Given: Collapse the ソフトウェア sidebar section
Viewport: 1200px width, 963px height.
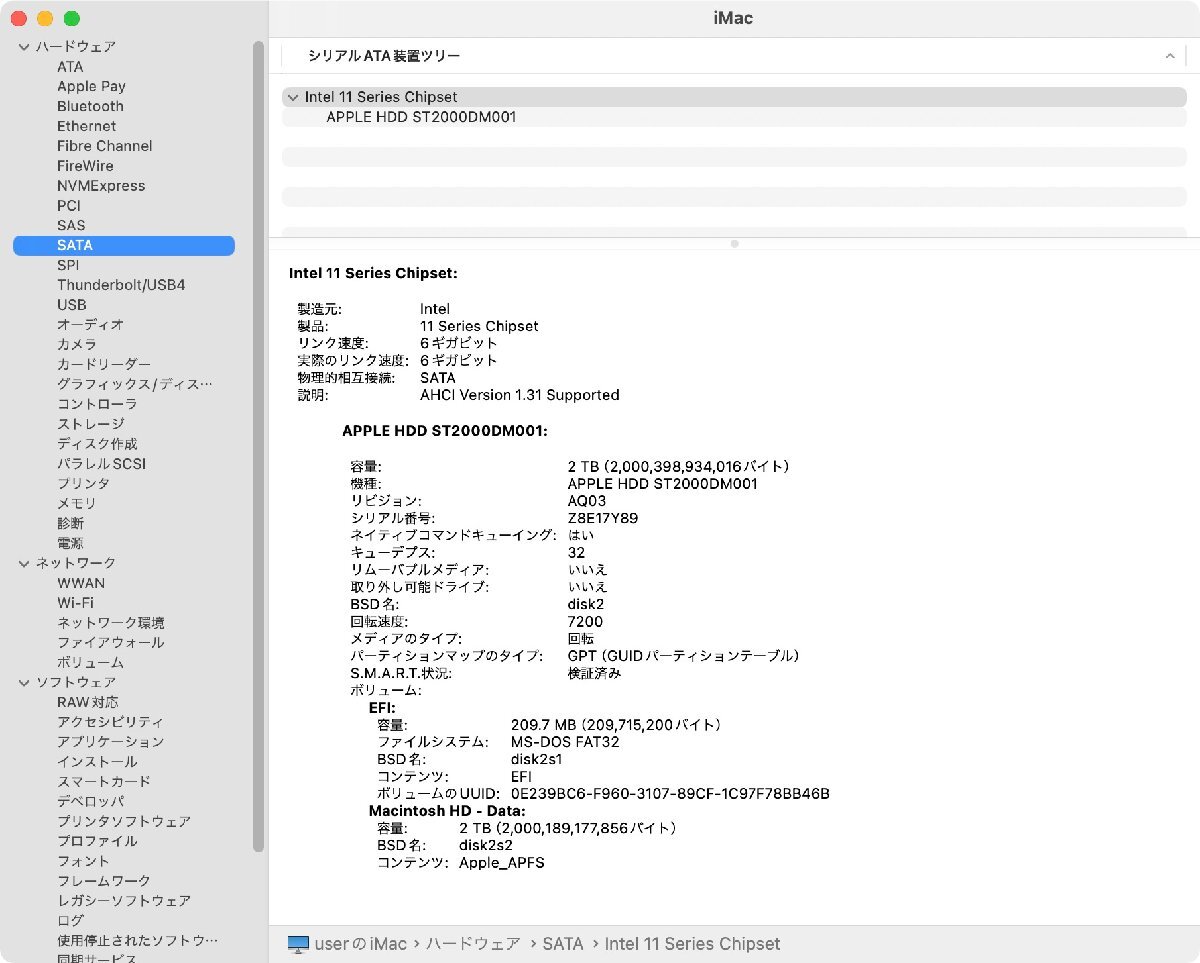Looking at the screenshot, I should 24,682.
